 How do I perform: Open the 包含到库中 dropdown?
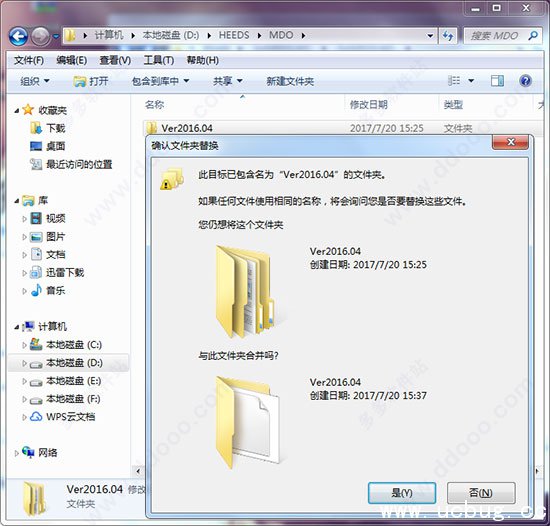coord(160,81)
